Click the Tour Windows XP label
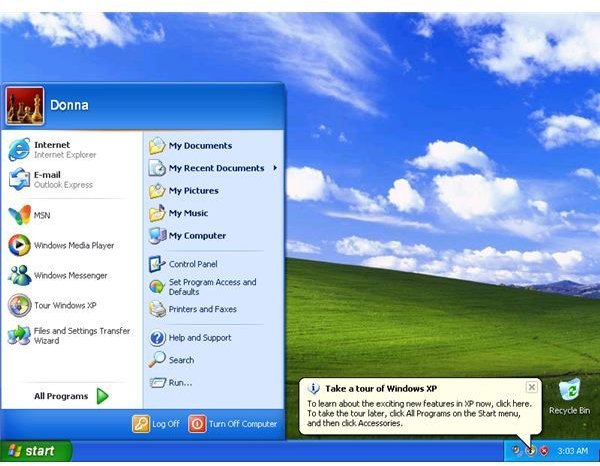This screenshot has height=466, width=600. click(x=65, y=305)
